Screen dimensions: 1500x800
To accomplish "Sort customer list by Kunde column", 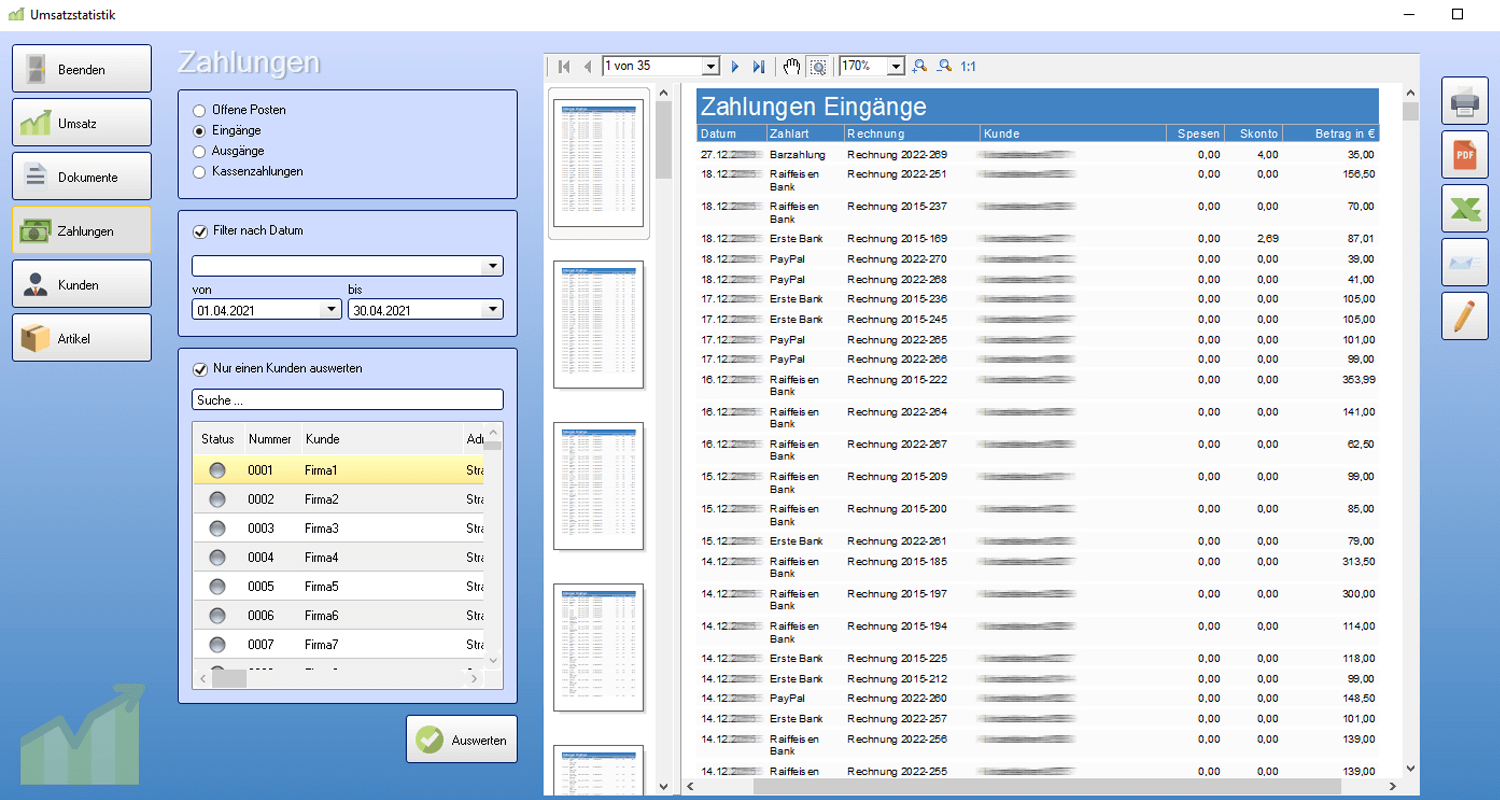I will (380, 439).
